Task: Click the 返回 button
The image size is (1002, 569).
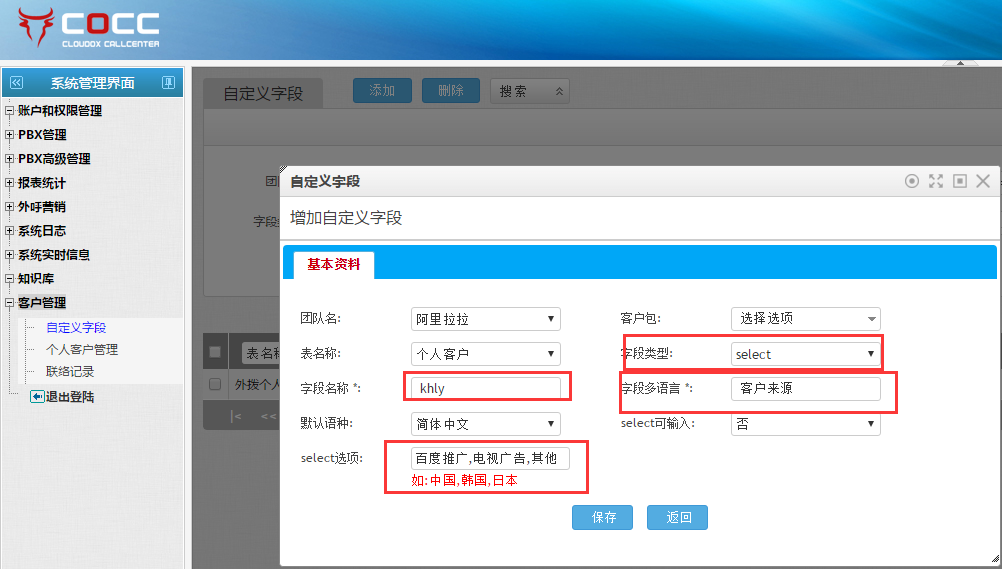Action: point(677,517)
